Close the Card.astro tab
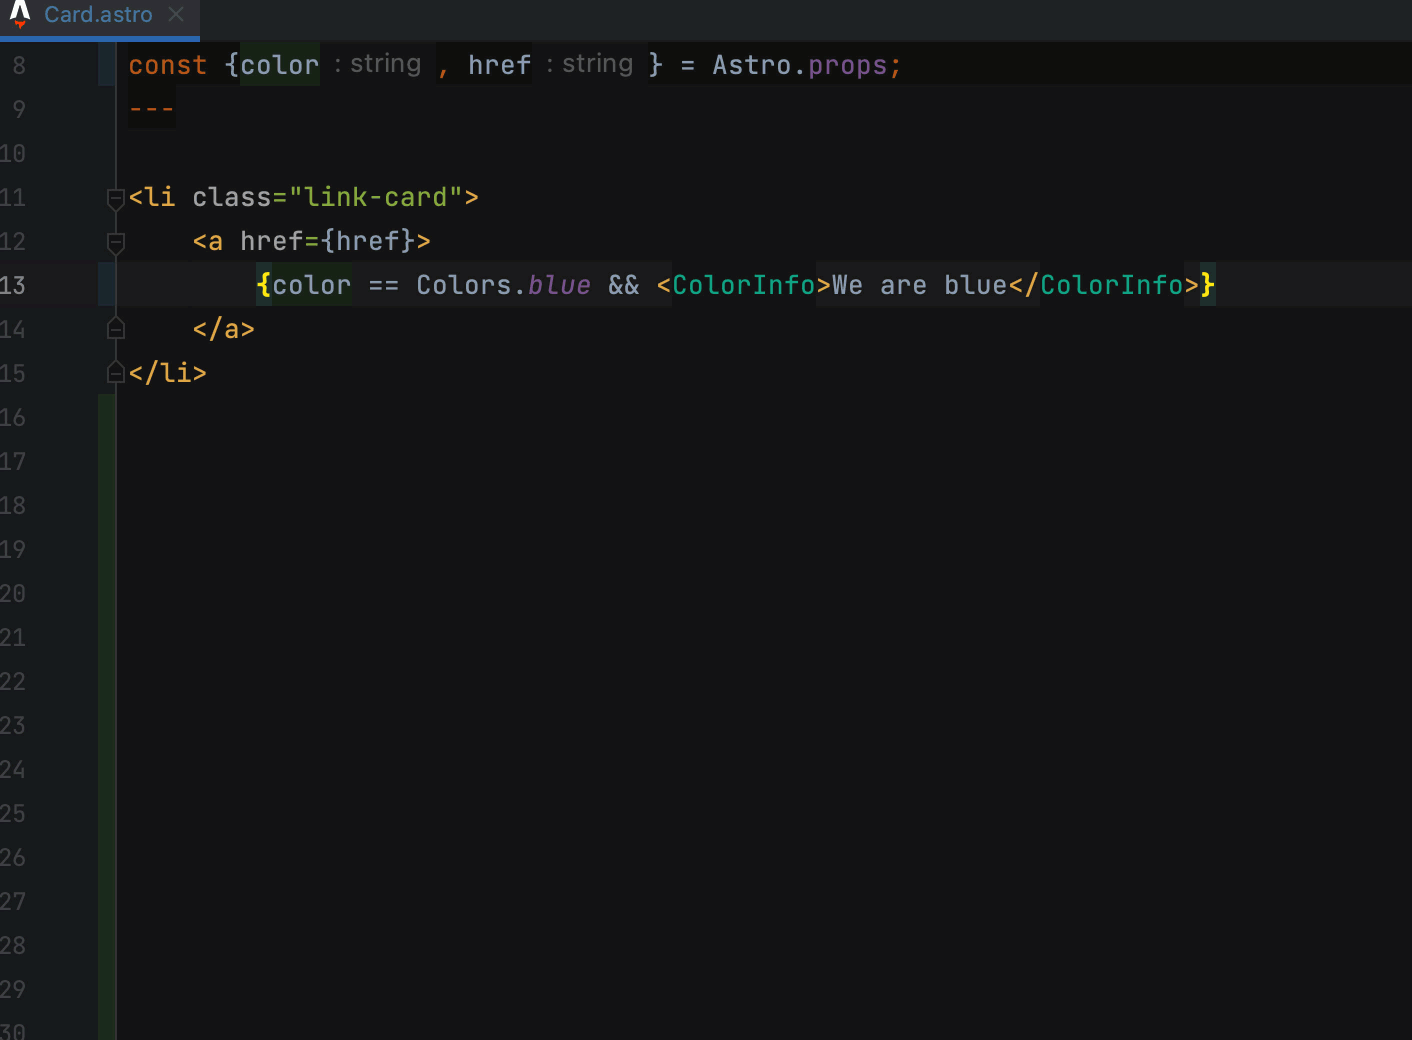 tap(176, 15)
